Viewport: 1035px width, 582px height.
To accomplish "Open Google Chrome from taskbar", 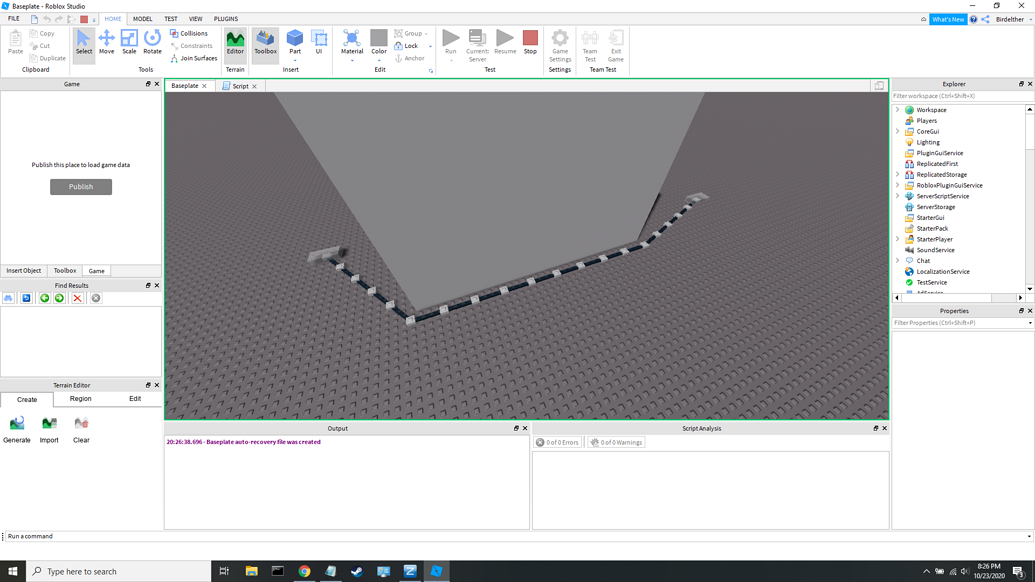I will 304,571.
